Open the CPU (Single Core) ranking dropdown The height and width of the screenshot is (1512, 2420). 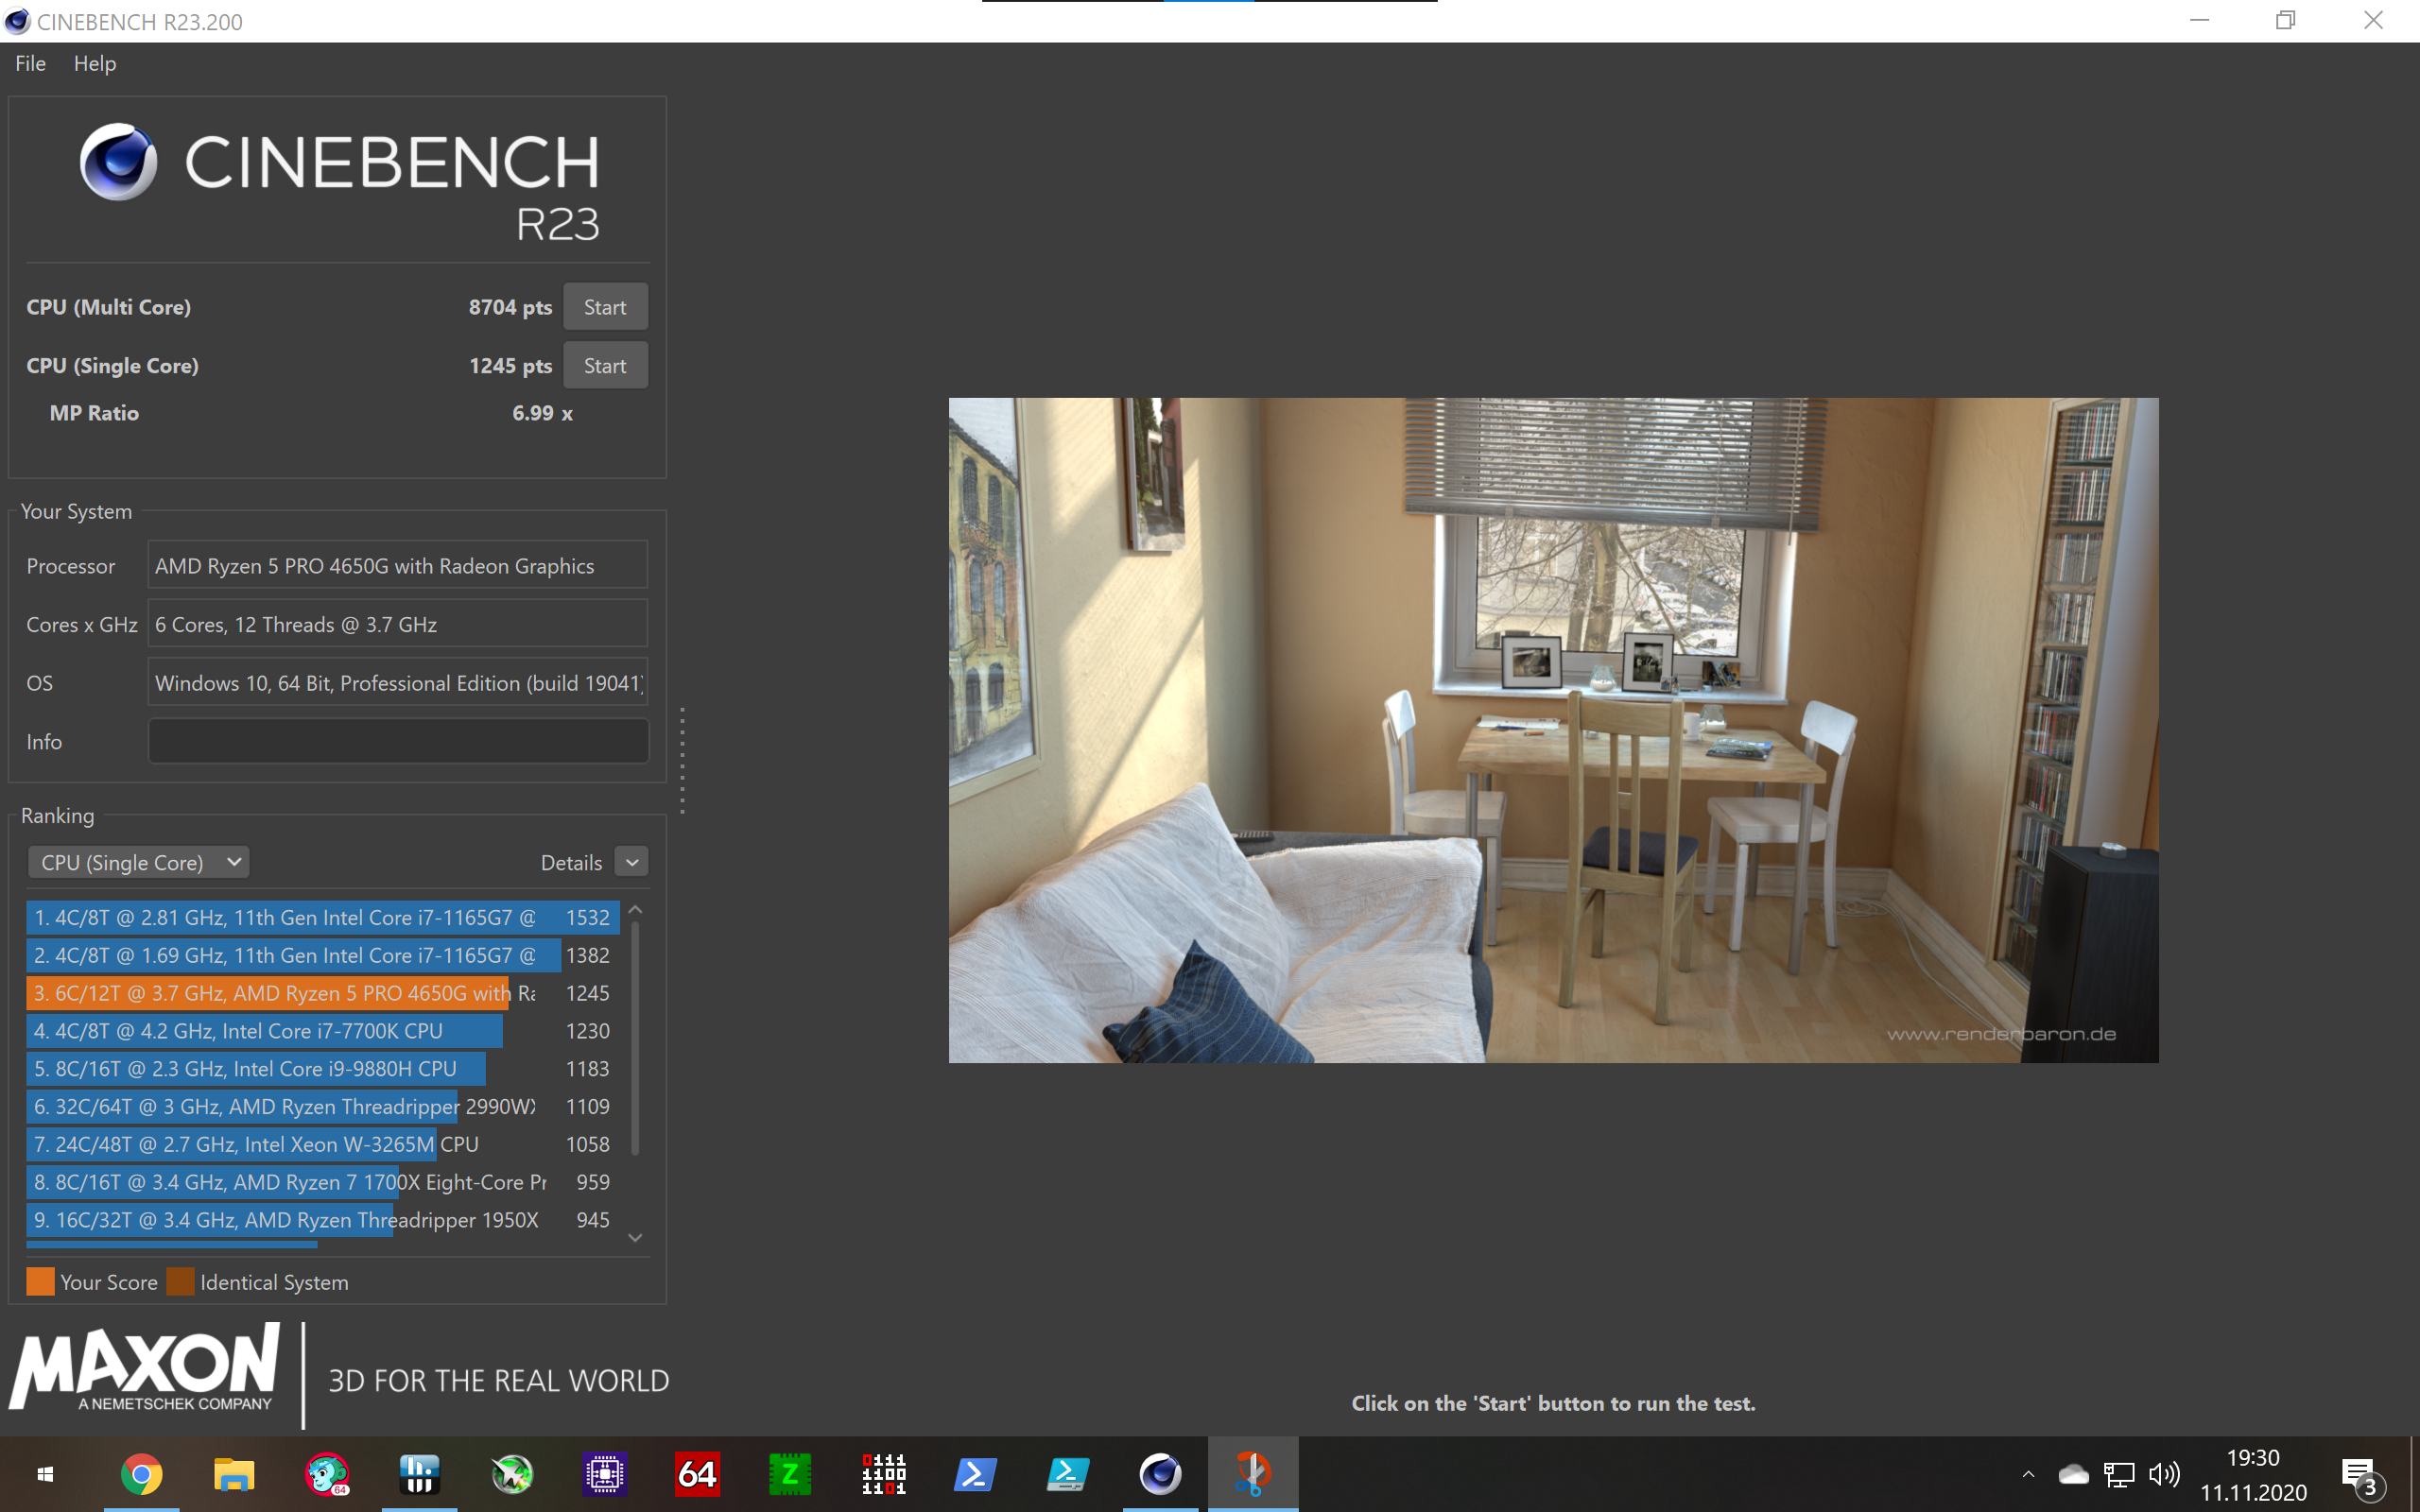tap(138, 862)
